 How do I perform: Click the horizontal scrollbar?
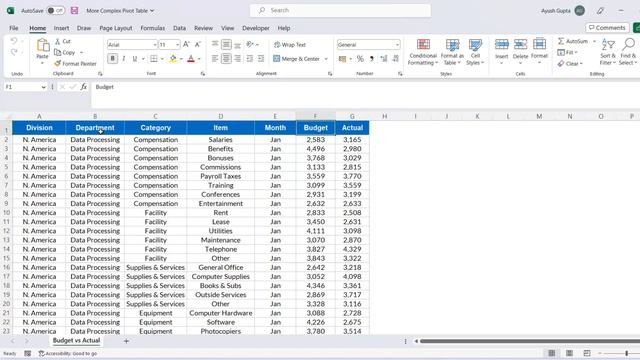click(530, 341)
